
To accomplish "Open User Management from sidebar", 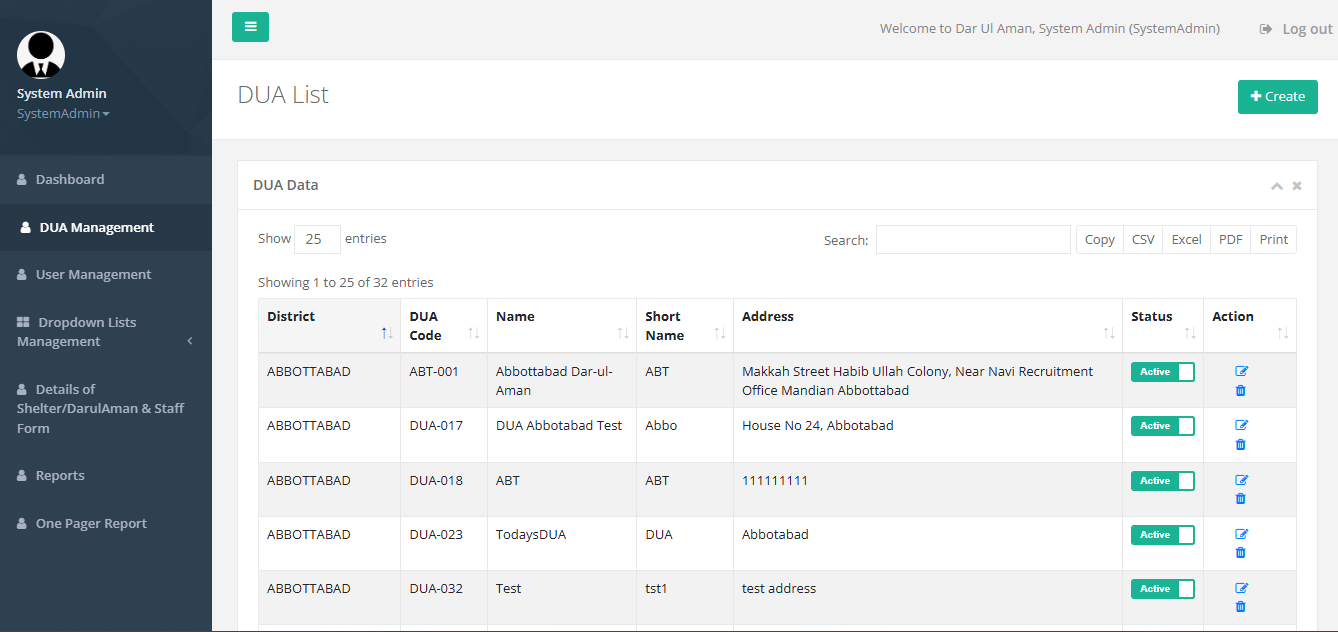I will pos(93,275).
